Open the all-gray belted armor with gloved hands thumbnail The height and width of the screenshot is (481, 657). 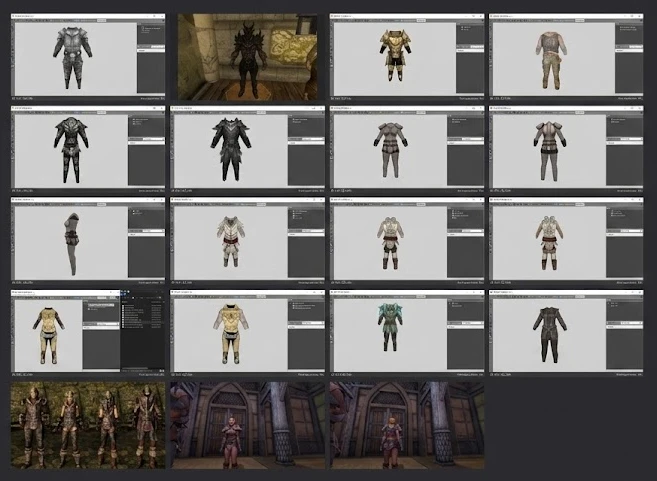click(x=407, y=149)
